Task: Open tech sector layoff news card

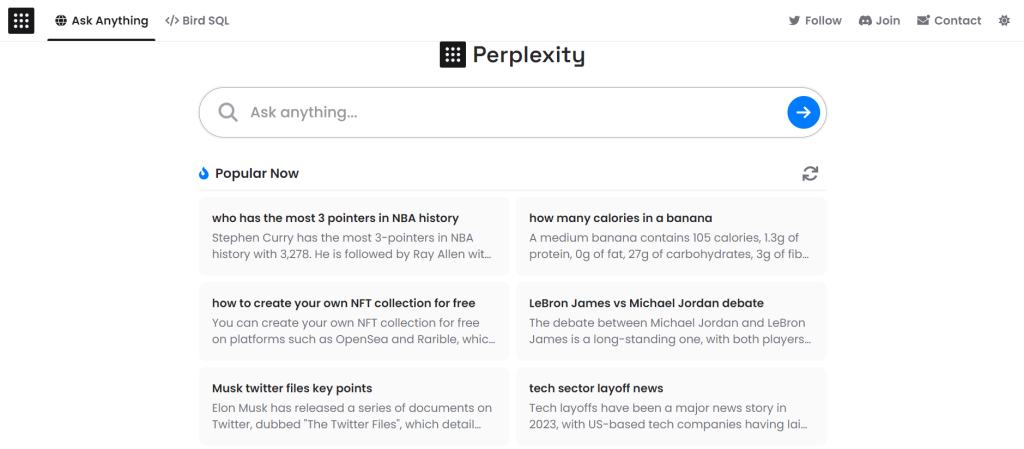Action: tap(671, 406)
